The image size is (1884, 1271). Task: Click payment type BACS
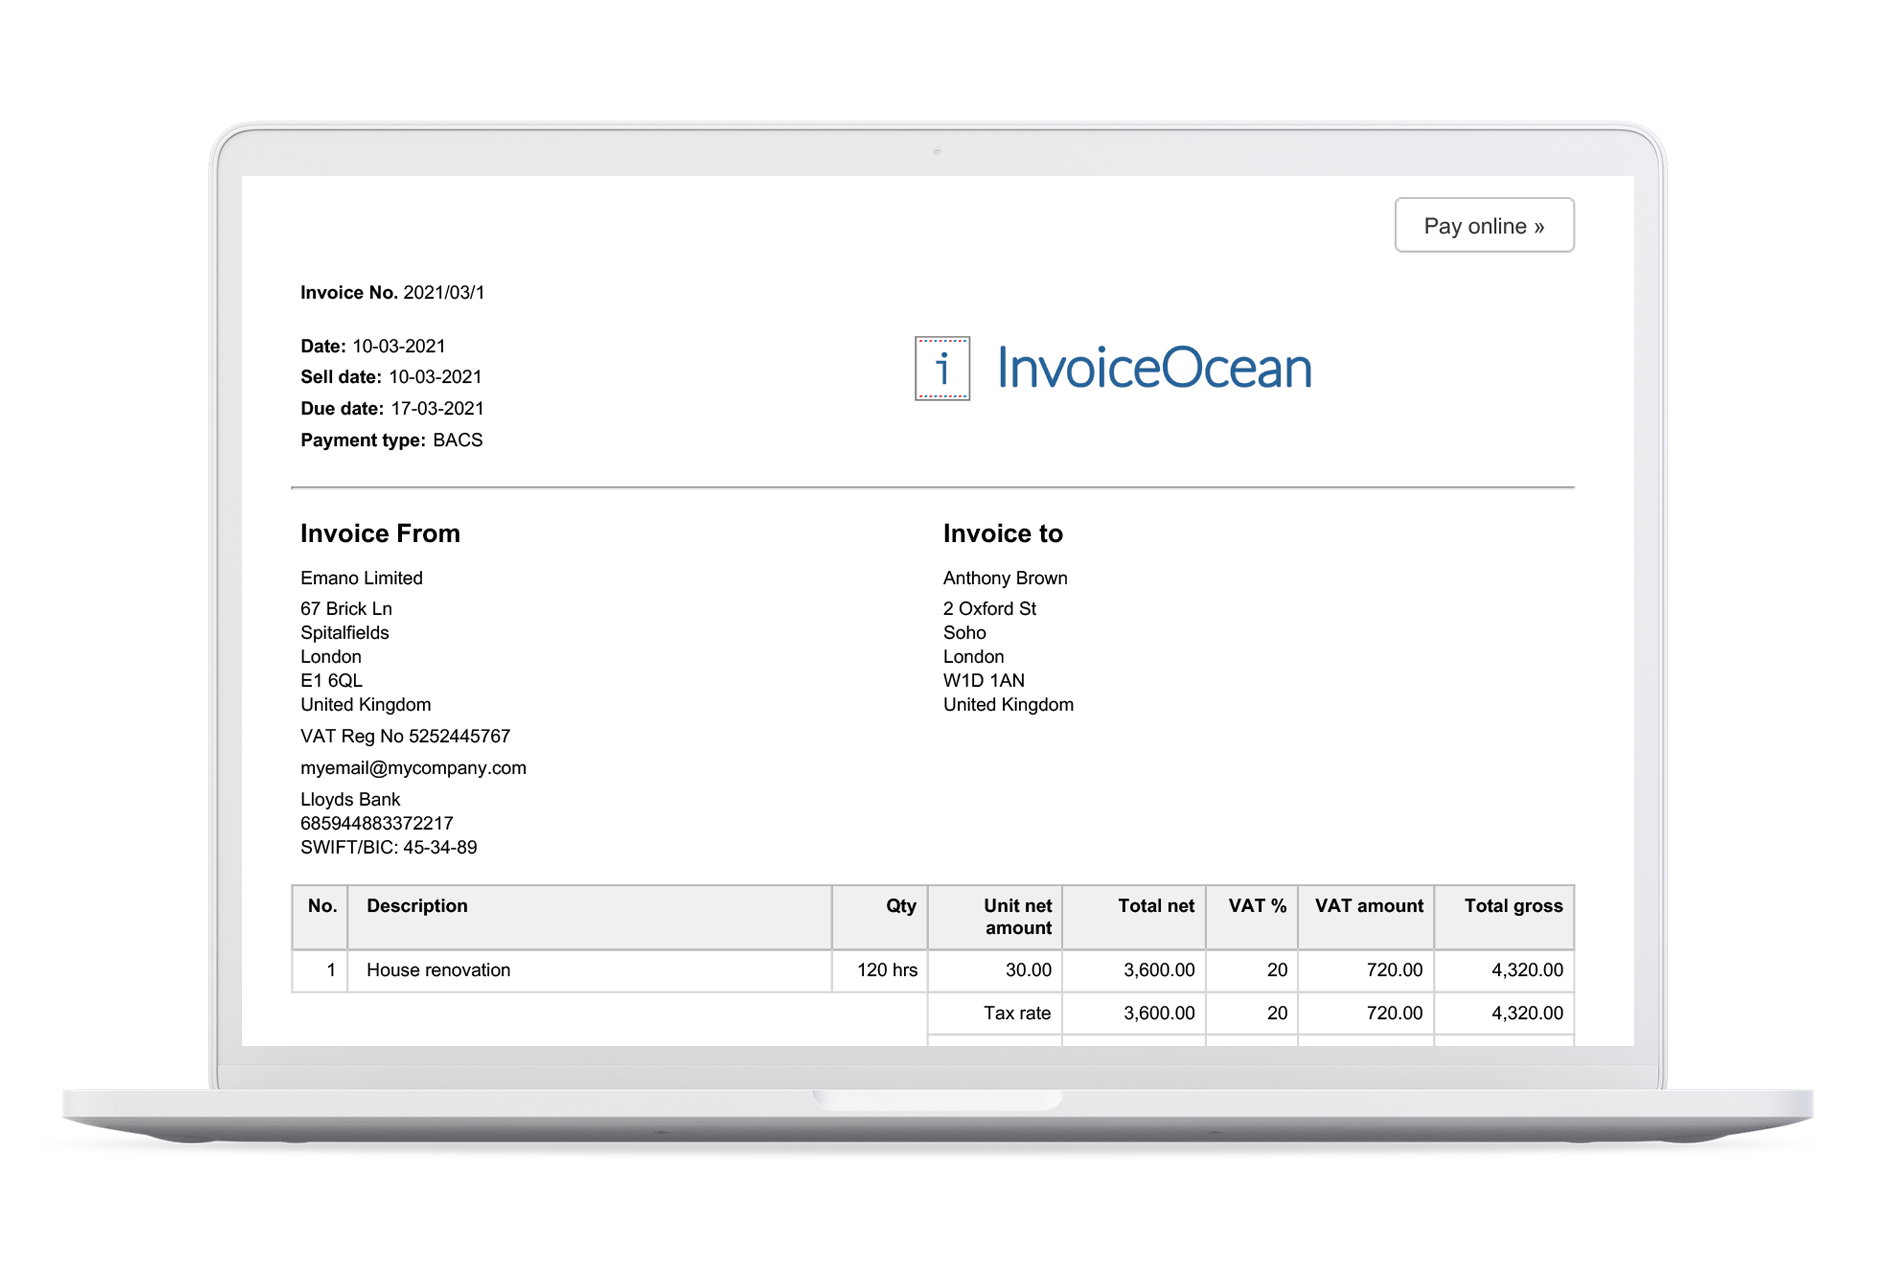(x=458, y=440)
